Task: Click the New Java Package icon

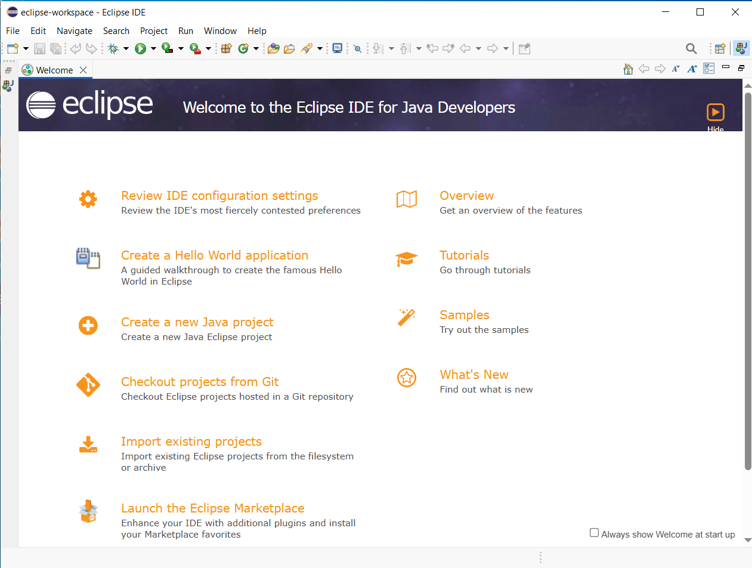Action: pos(226,48)
